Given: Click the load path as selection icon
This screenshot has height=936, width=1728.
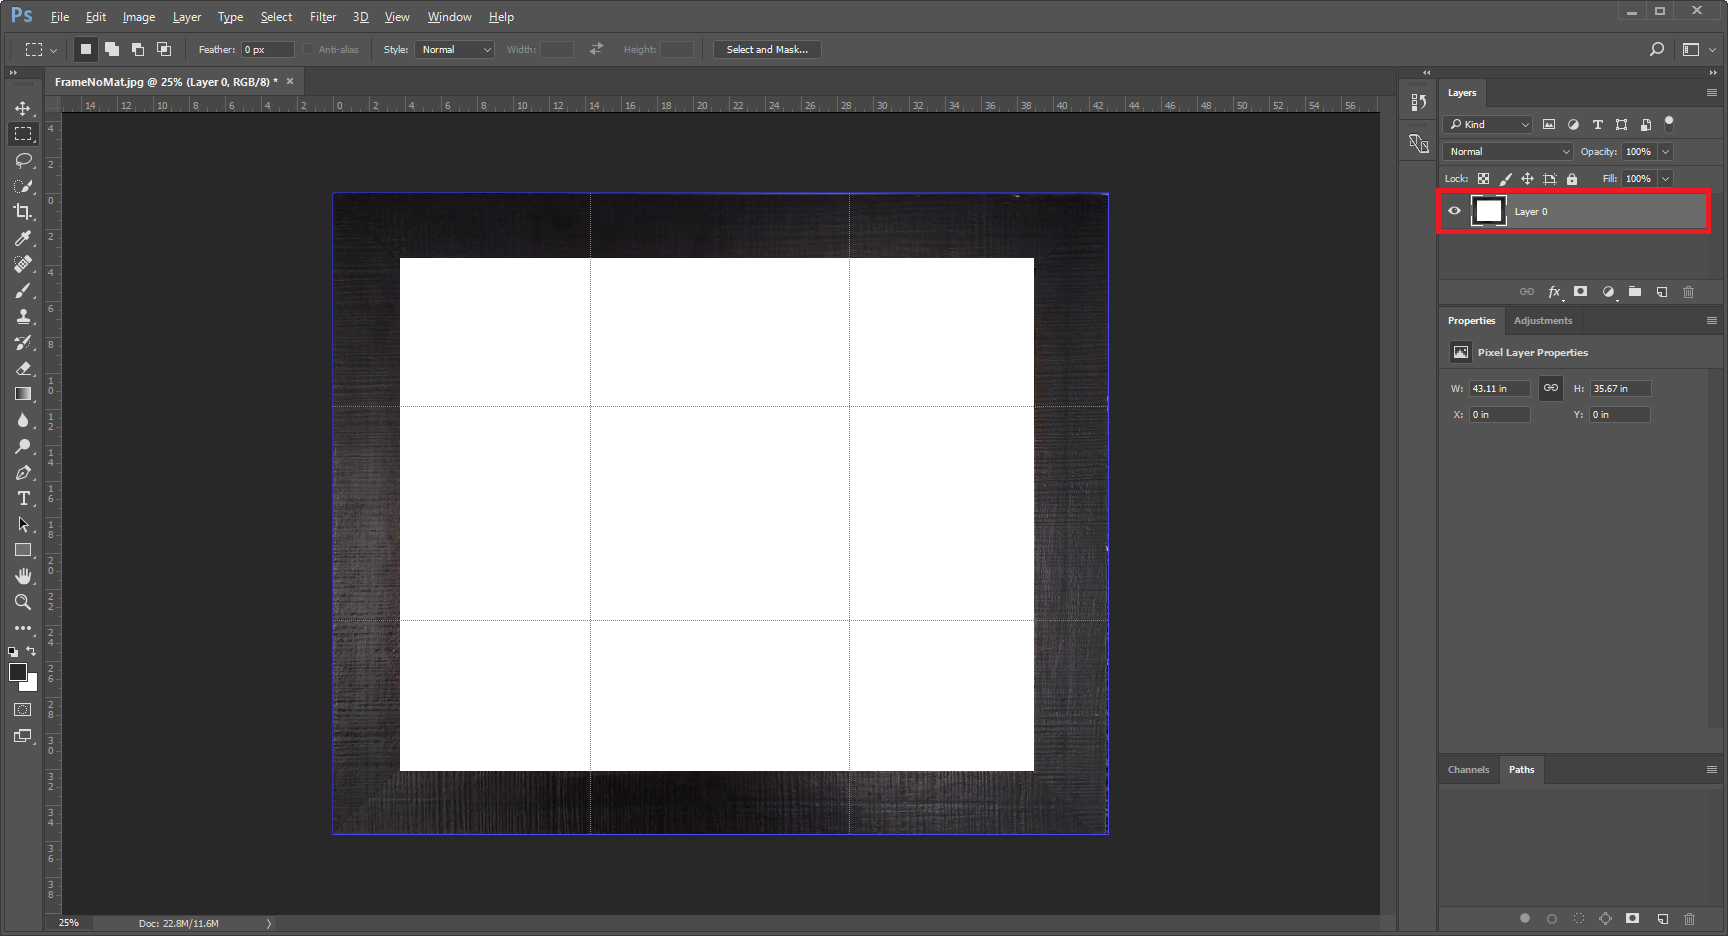Looking at the screenshot, I should (1579, 918).
